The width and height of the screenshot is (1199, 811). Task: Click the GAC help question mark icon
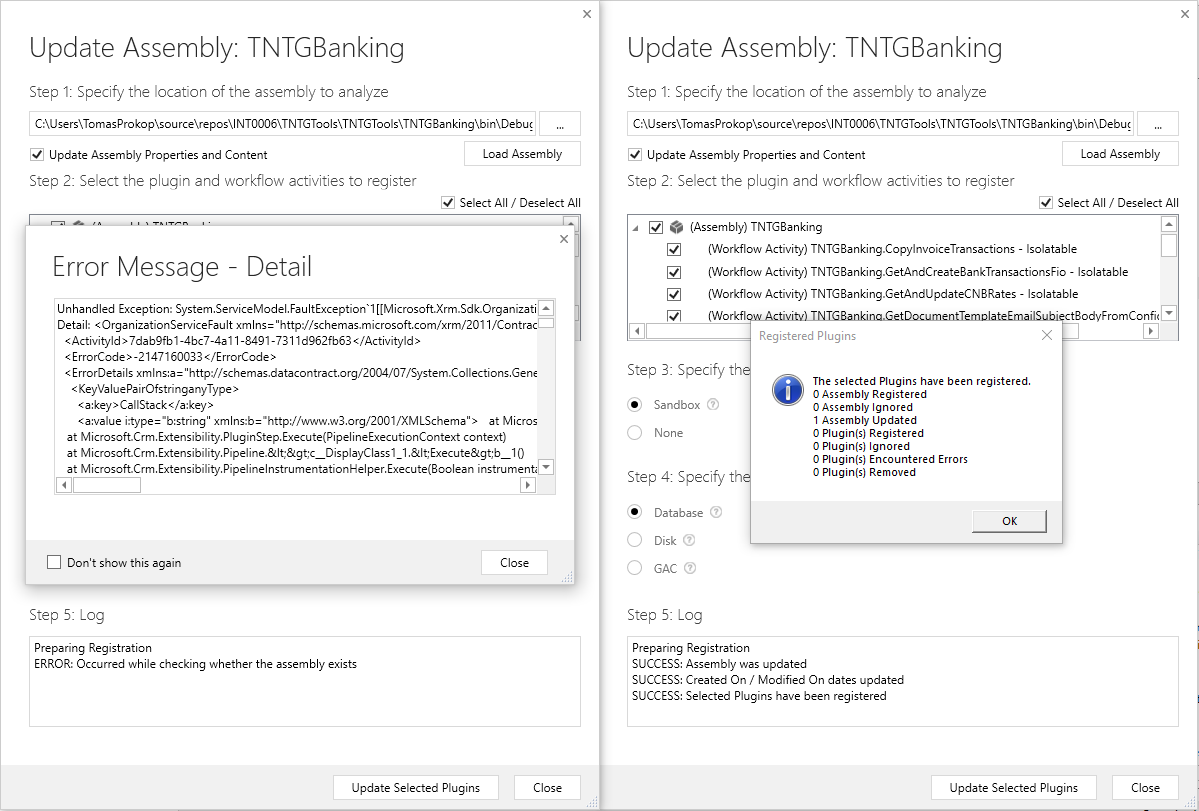(690, 568)
